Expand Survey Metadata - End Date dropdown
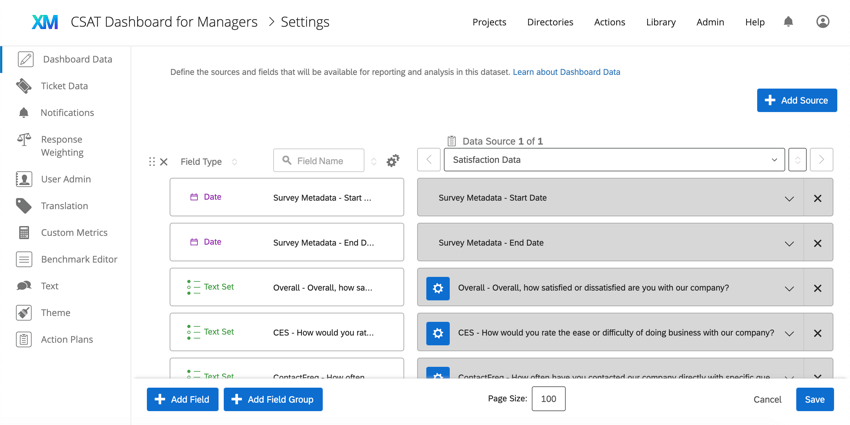 click(789, 243)
